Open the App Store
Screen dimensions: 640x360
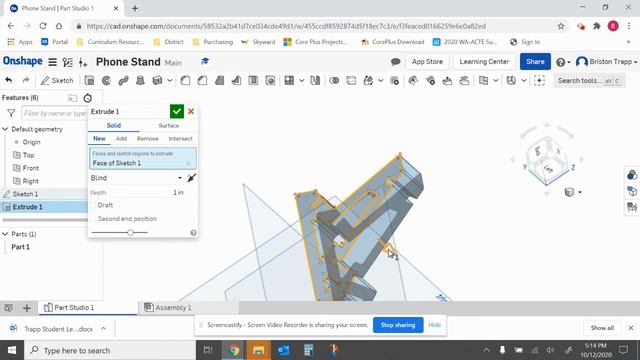point(427,62)
